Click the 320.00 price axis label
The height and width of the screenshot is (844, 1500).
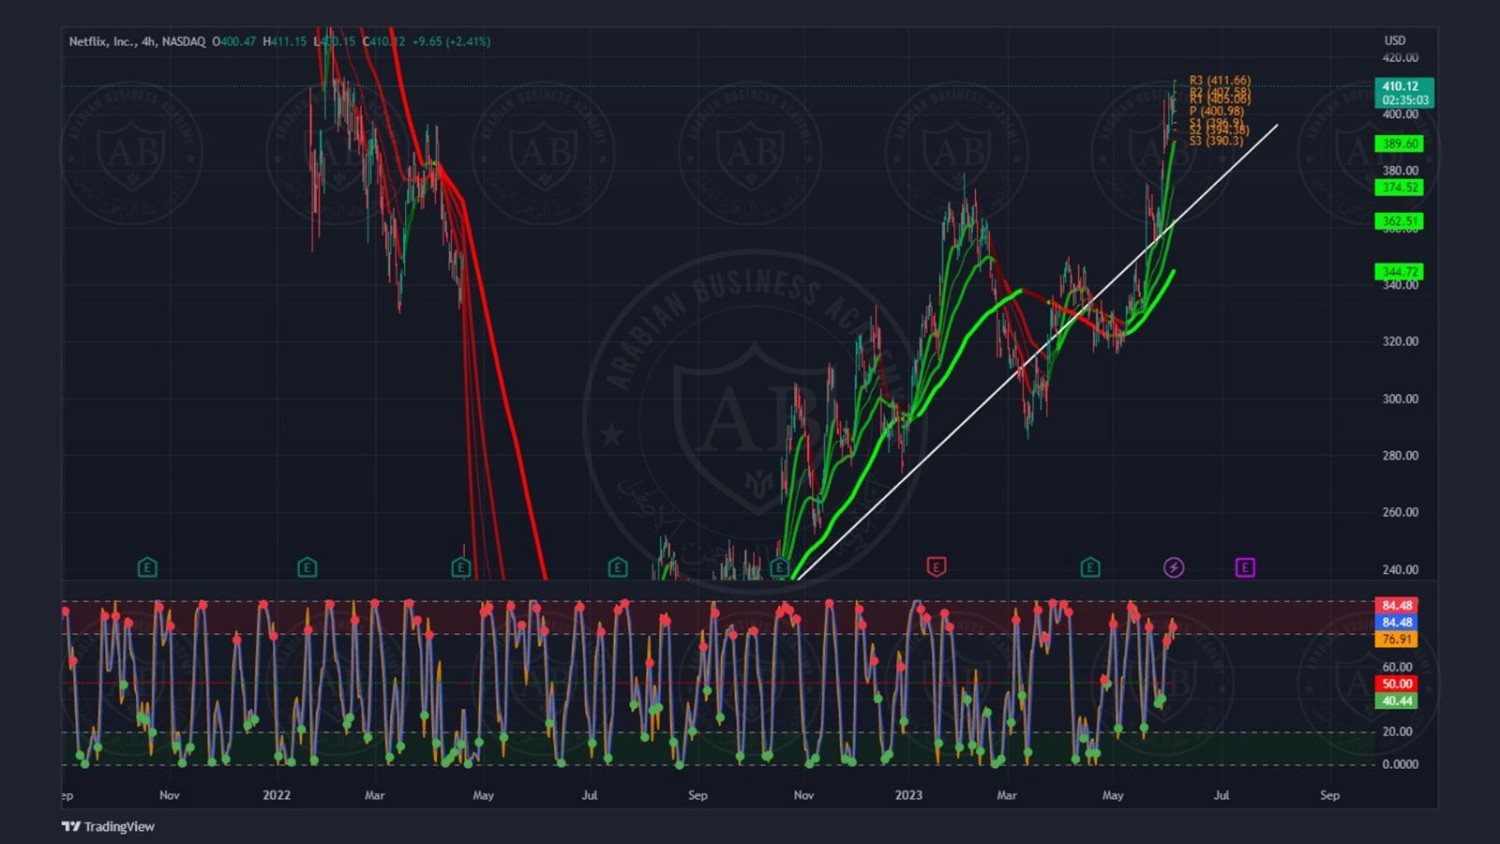pyautogui.click(x=1400, y=341)
